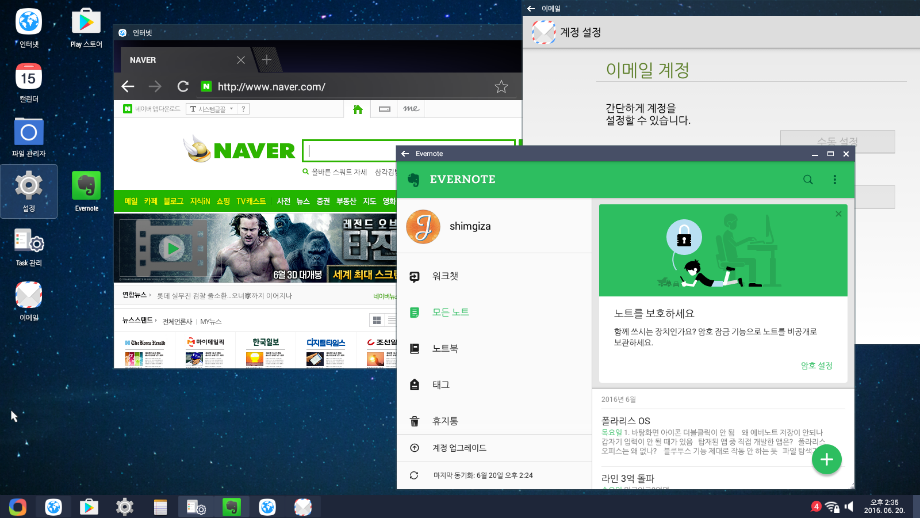The height and width of the screenshot is (518, 920).
Task: Open the Calendar desktop icon showing 15
Action: click(29, 82)
